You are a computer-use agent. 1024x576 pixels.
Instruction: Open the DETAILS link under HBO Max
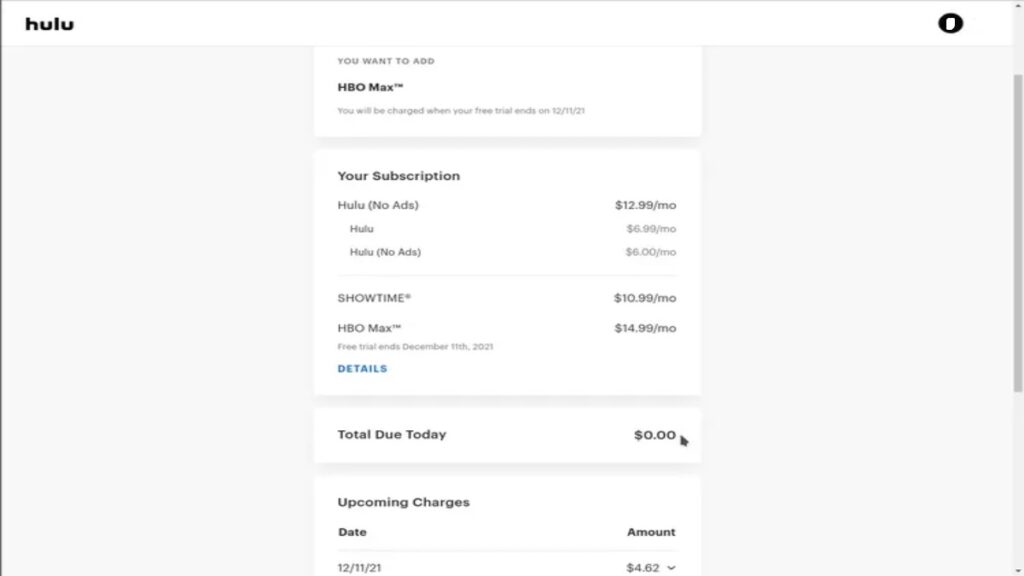pyautogui.click(x=361, y=368)
